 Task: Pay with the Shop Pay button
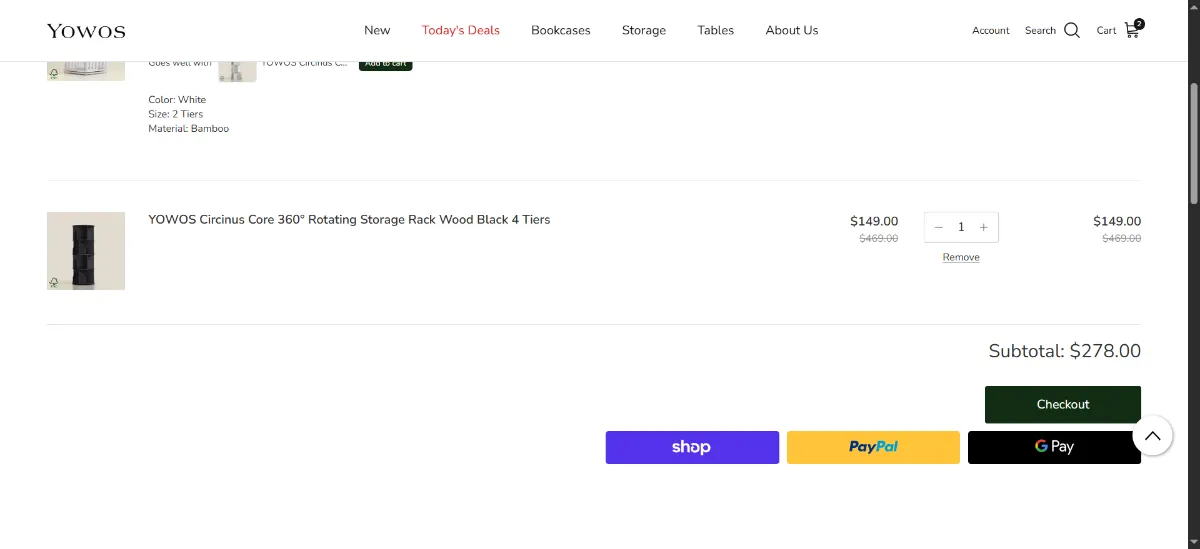point(692,447)
